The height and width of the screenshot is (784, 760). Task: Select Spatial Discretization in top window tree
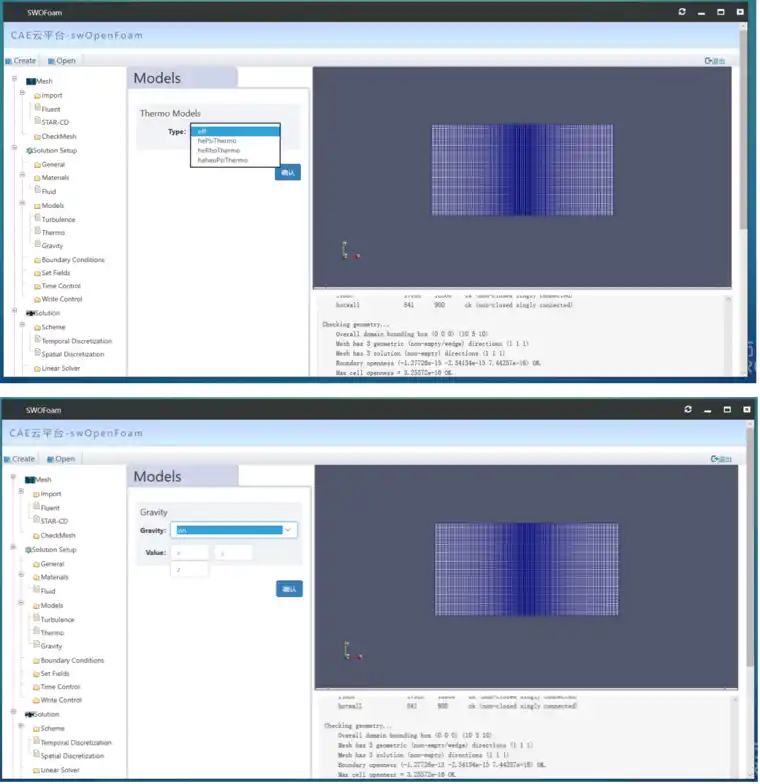[x=72, y=354]
